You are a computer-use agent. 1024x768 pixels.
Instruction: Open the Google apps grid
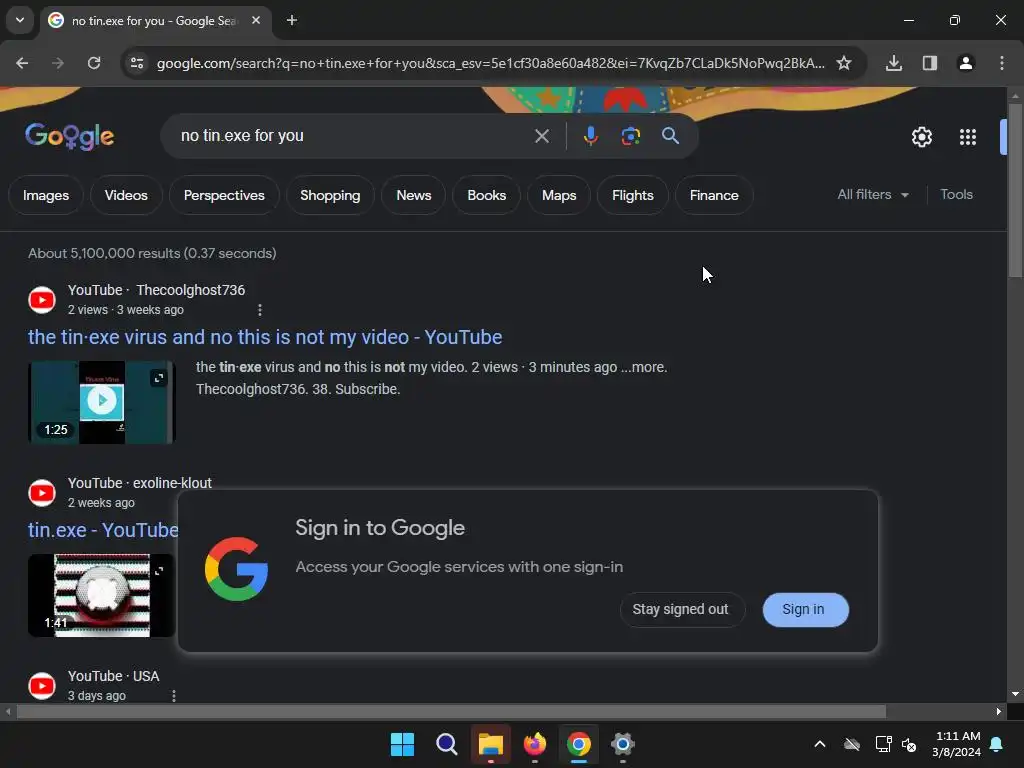[x=967, y=137]
